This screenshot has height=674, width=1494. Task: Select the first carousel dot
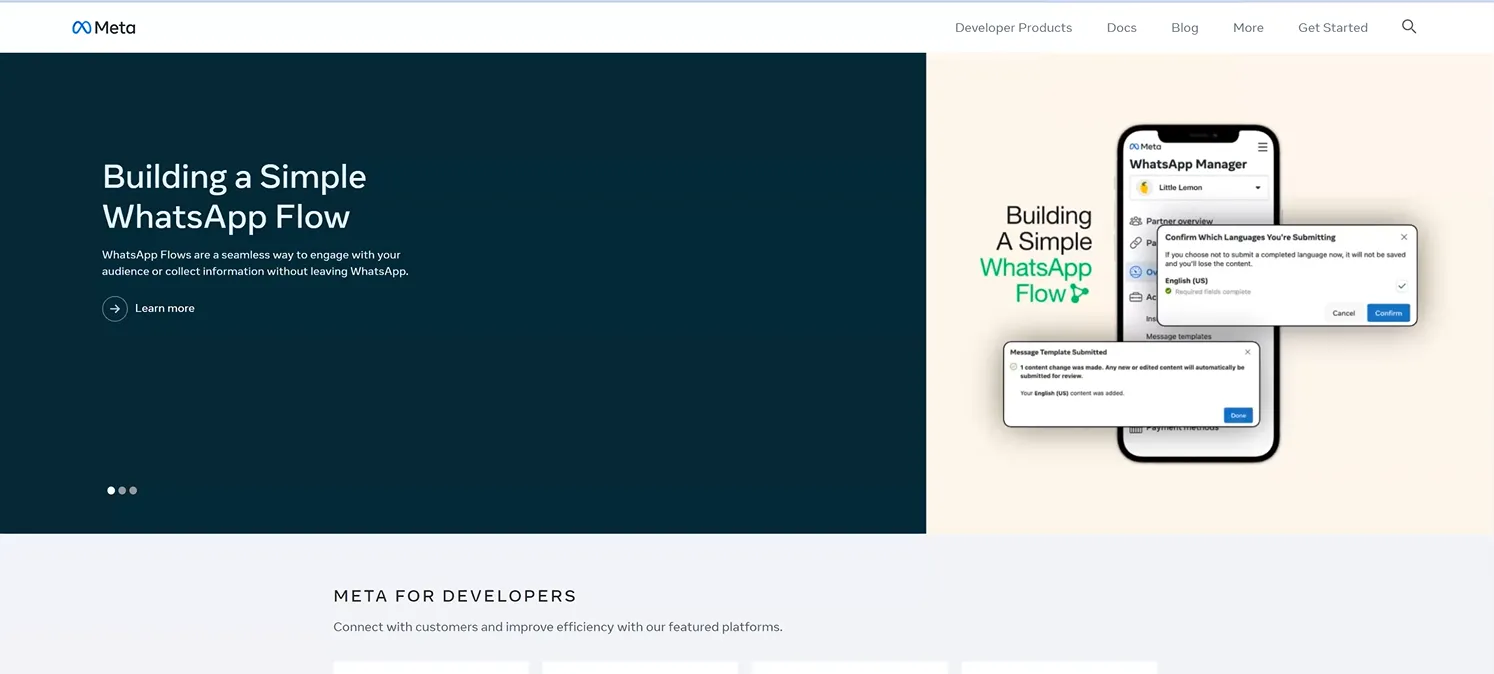pyautogui.click(x=111, y=491)
